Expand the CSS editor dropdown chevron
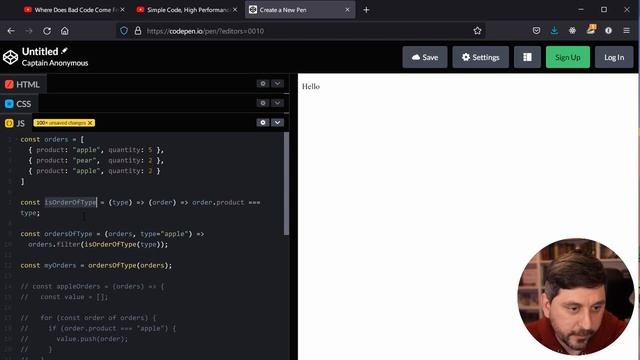Image resolution: width=640 pixels, height=360 pixels. tap(277, 103)
